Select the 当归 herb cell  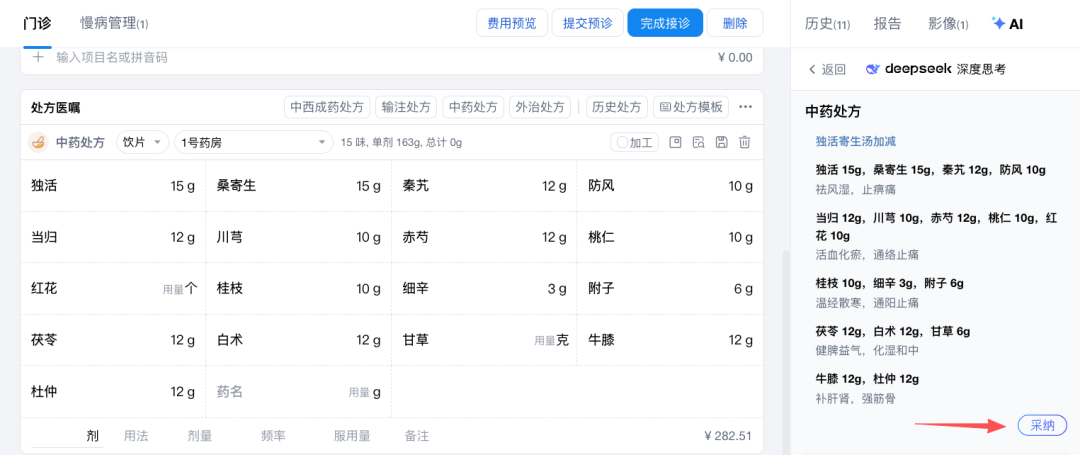click(x=113, y=237)
